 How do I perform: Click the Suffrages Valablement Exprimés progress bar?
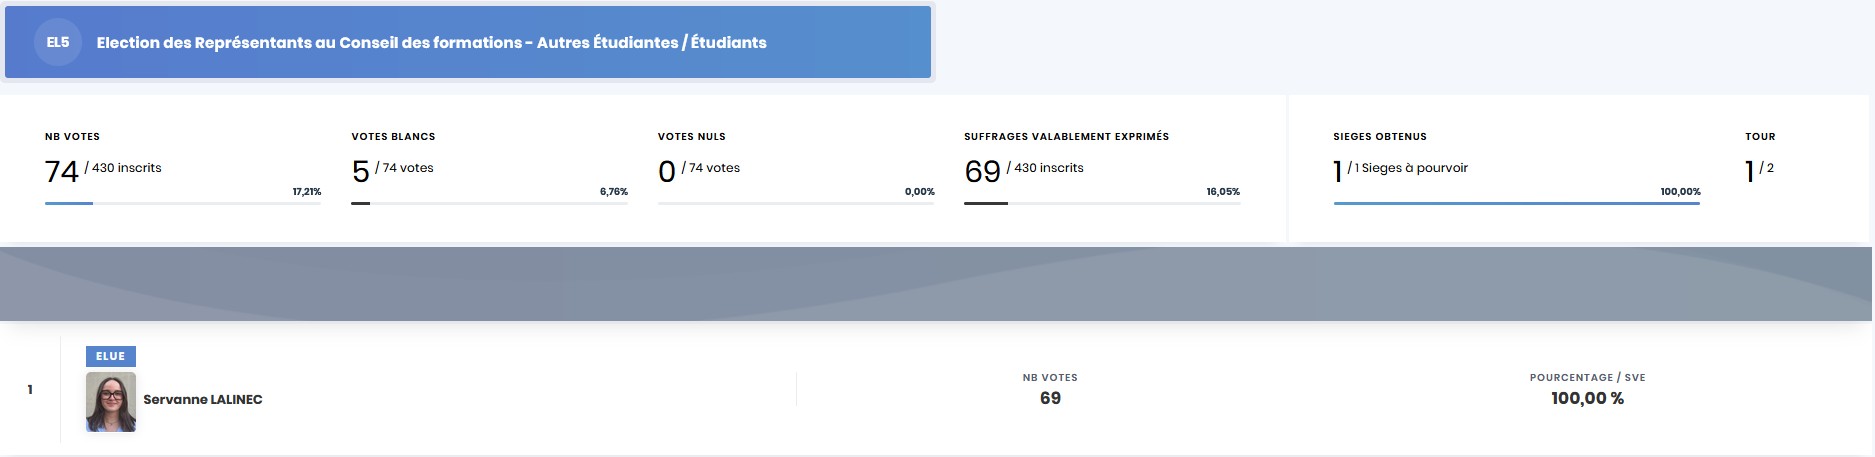[1102, 203]
